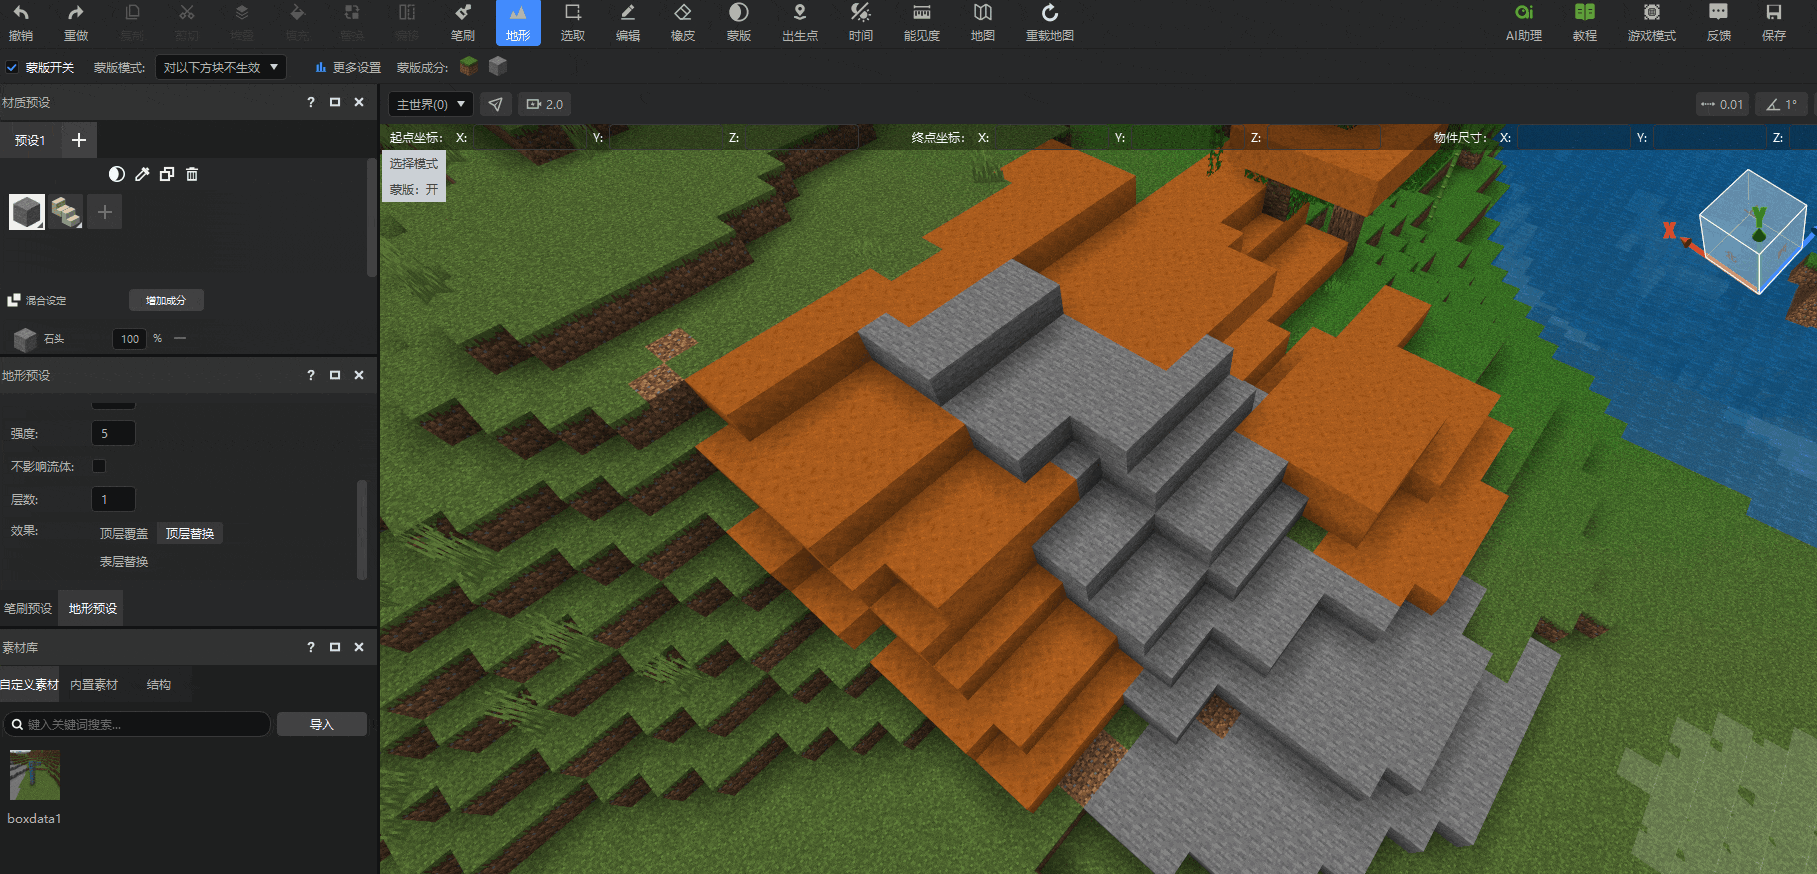Select the 顶层覆盖 effect option
The height and width of the screenshot is (874, 1817).
[x=124, y=533]
